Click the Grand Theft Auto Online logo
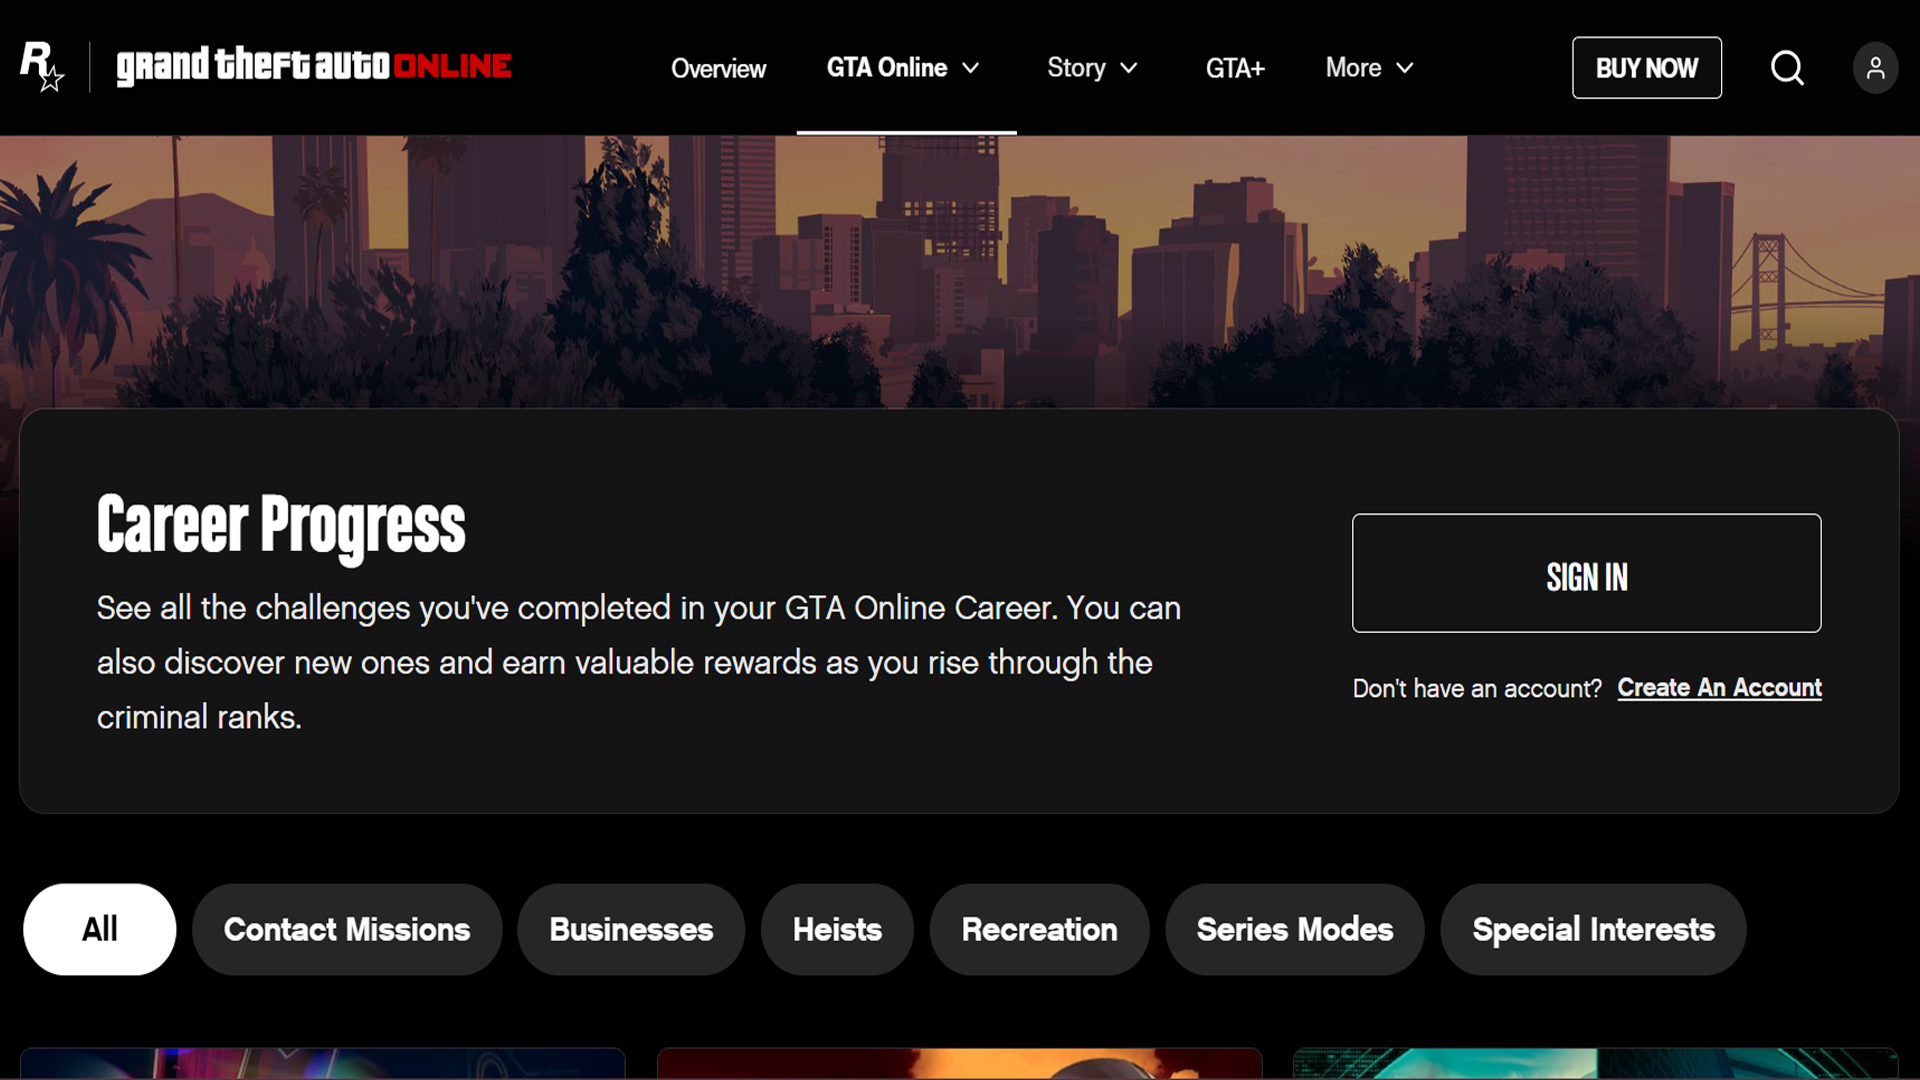The height and width of the screenshot is (1080, 1920). (x=314, y=67)
